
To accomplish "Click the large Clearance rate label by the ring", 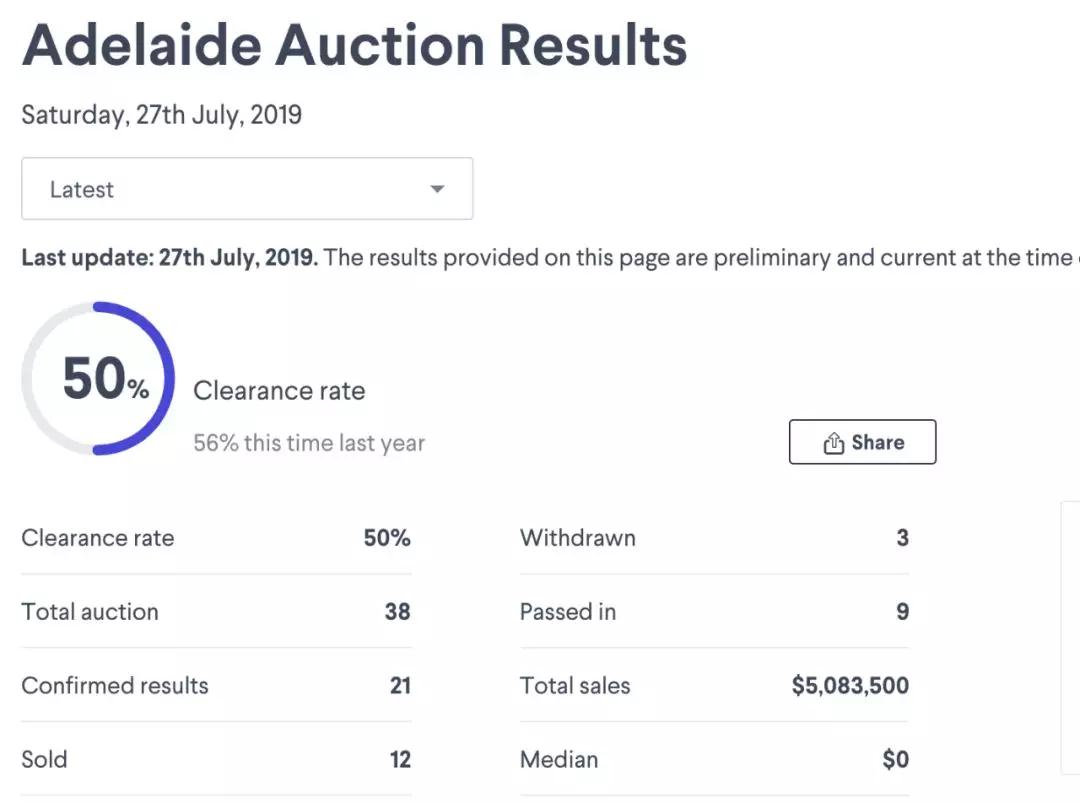I will (x=279, y=391).
